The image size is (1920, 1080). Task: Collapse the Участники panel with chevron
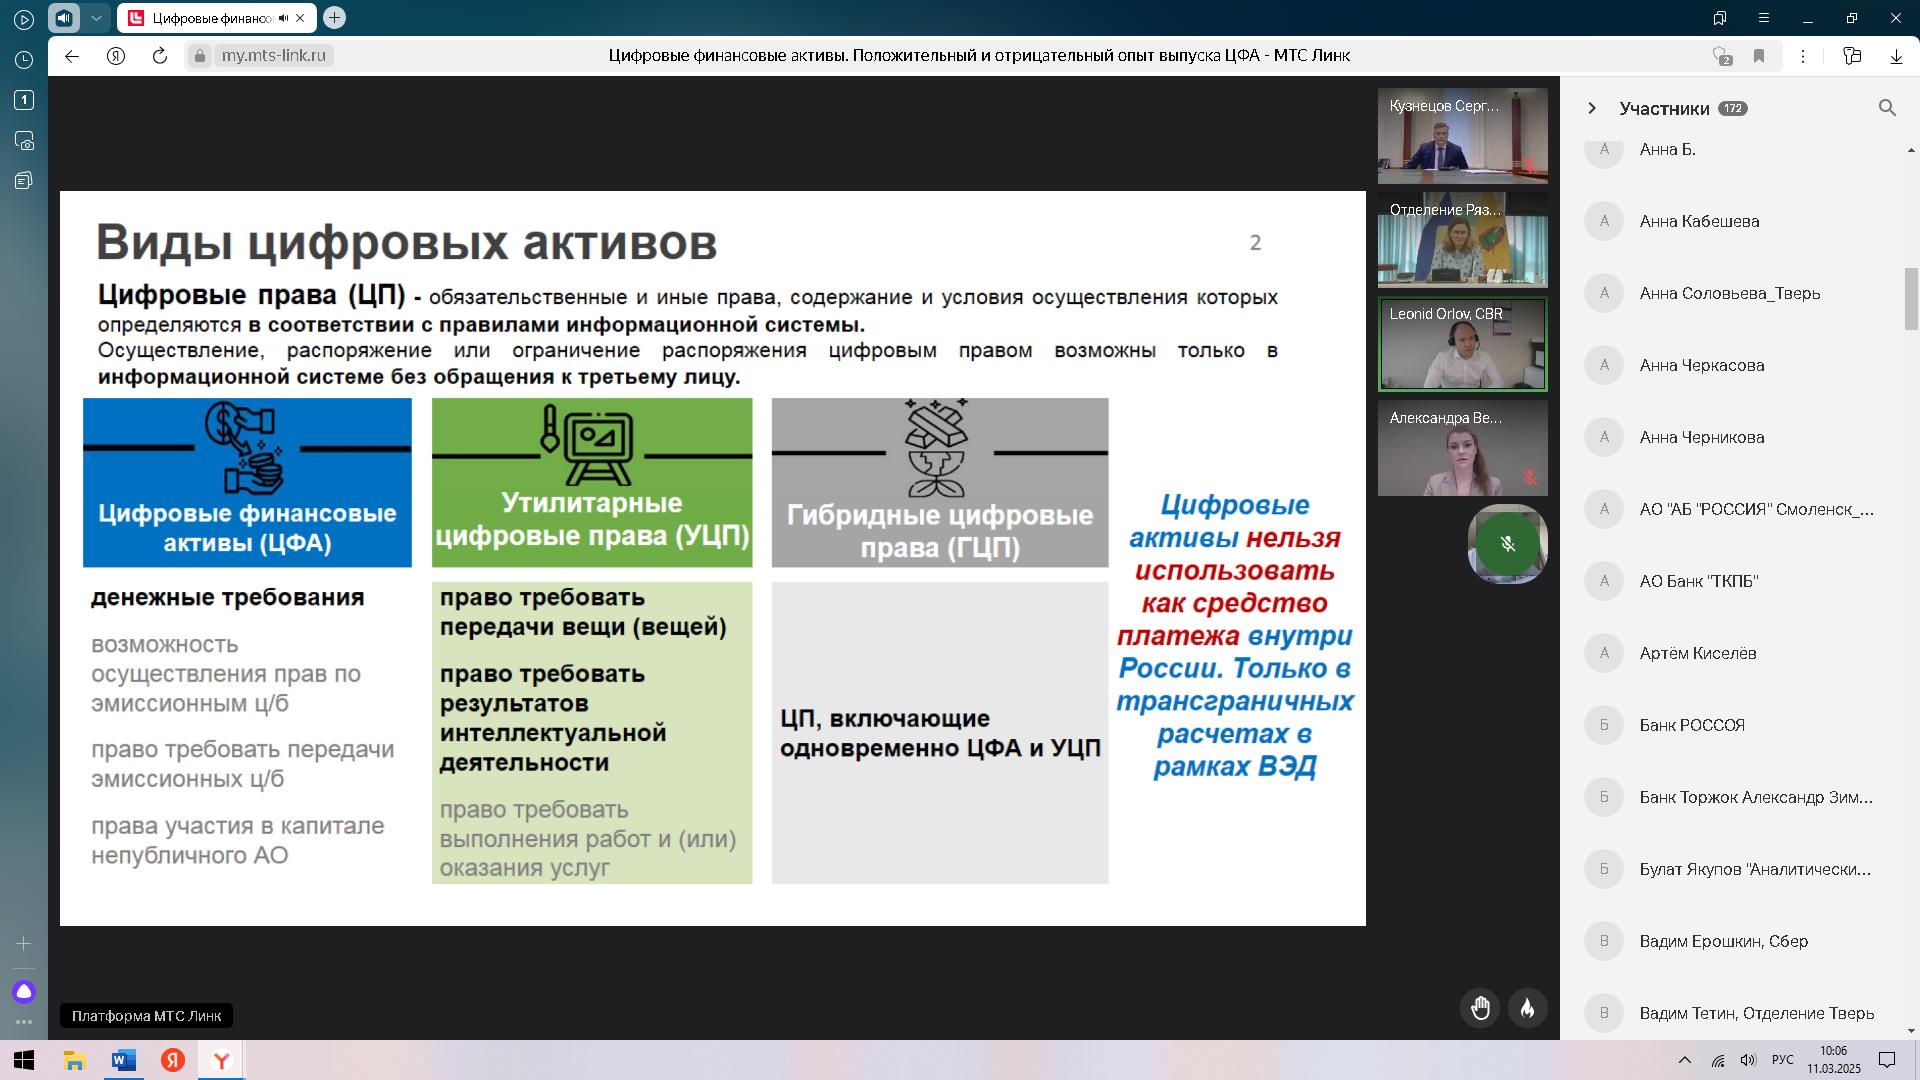pos(1592,108)
